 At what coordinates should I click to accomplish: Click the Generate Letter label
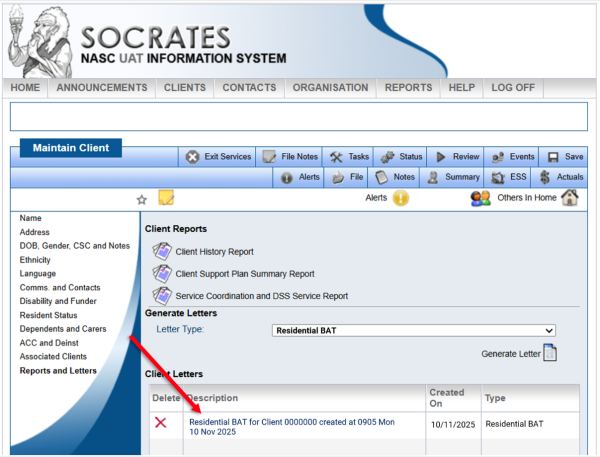tap(510, 354)
